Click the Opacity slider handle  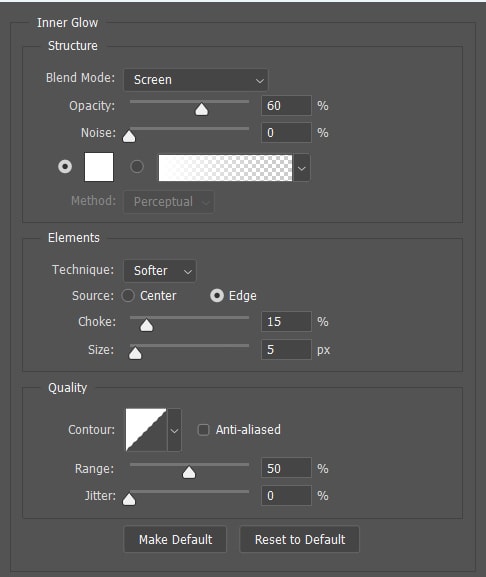point(202,109)
